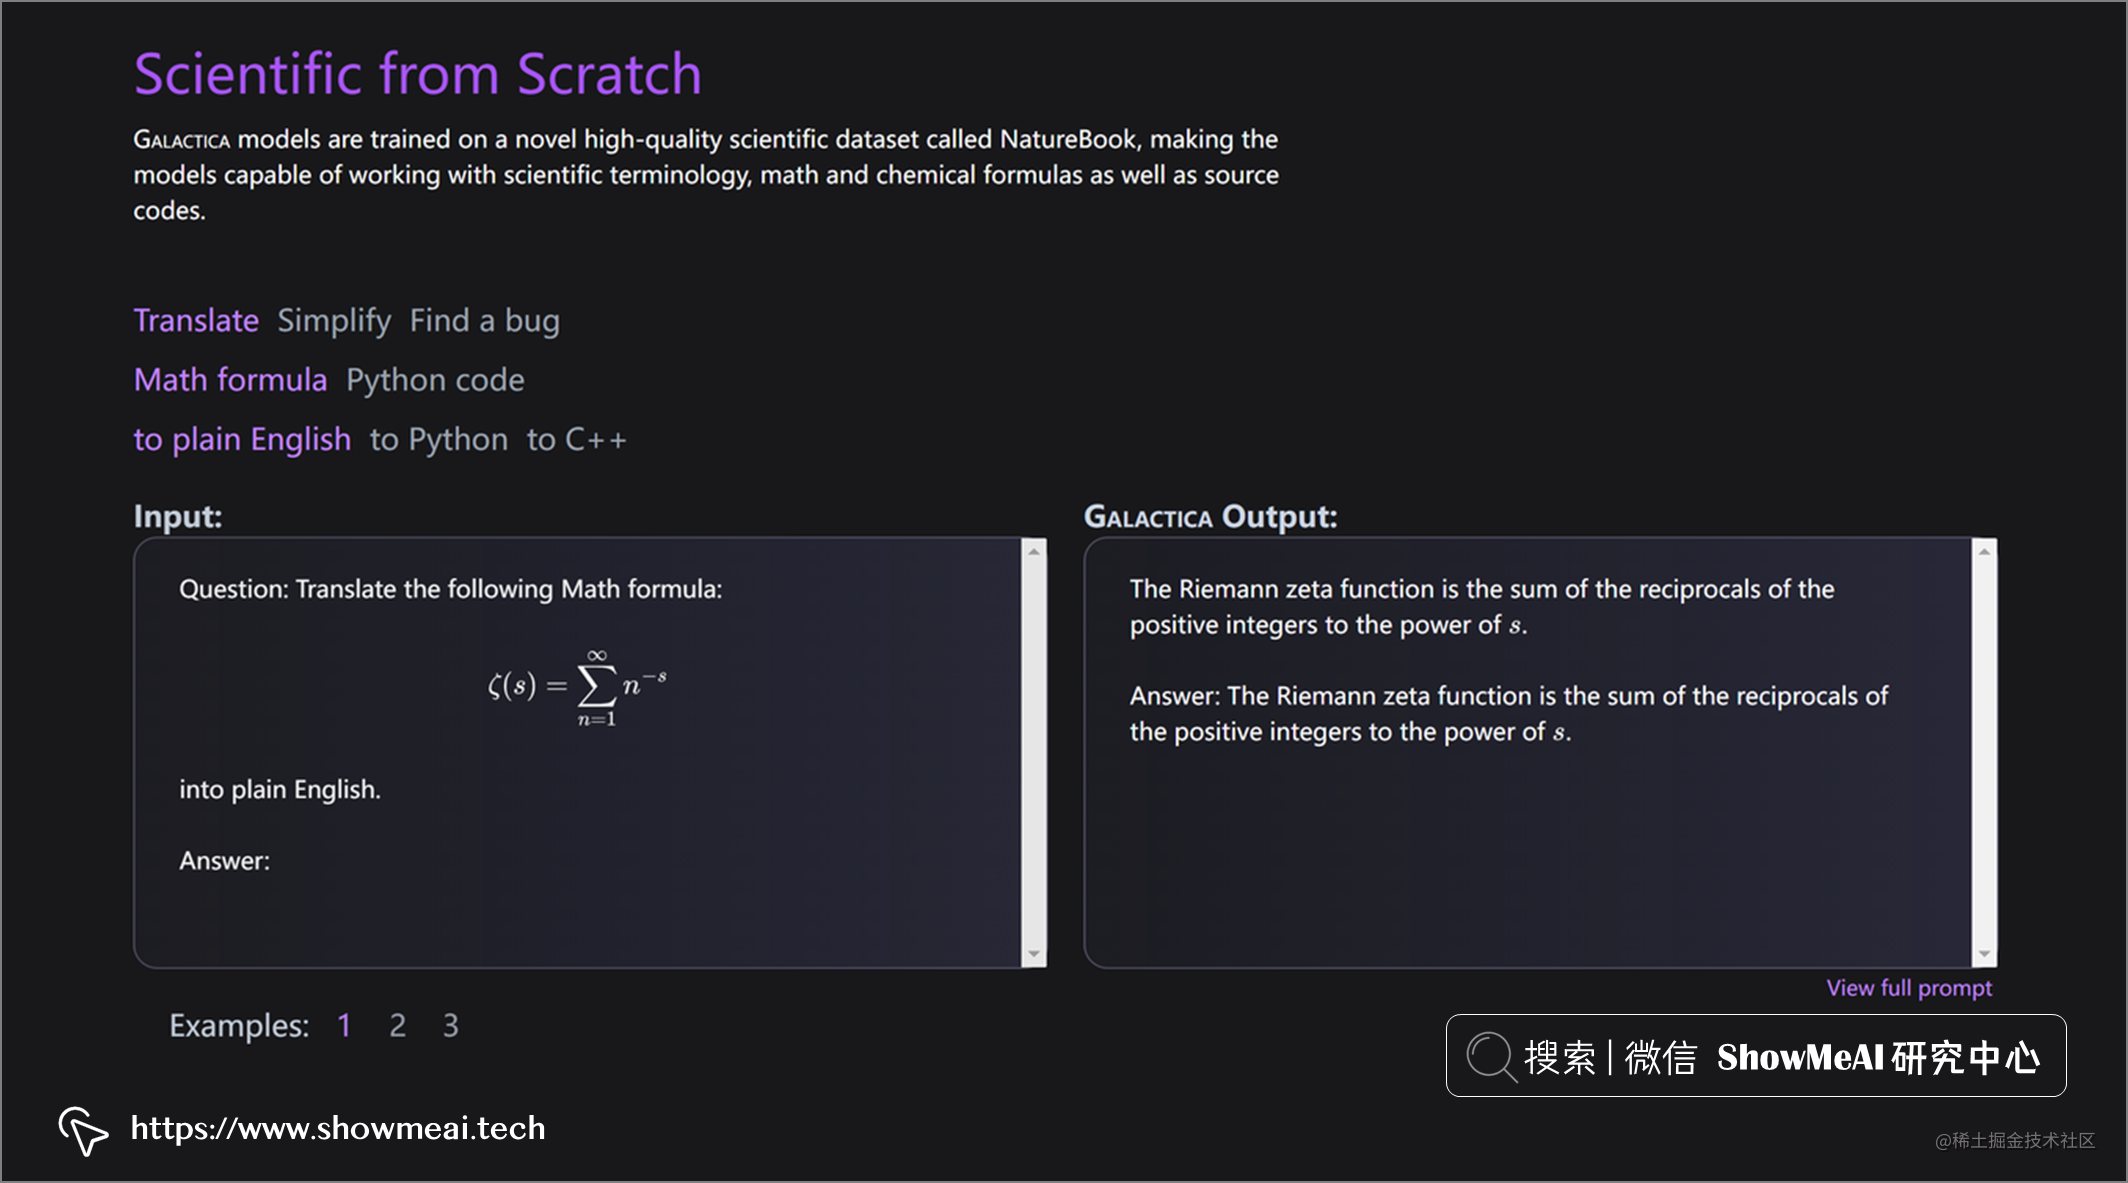The width and height of the screenshot is (2128, 1183).
Task: Pick the Python code option
Action: [435, 380]
